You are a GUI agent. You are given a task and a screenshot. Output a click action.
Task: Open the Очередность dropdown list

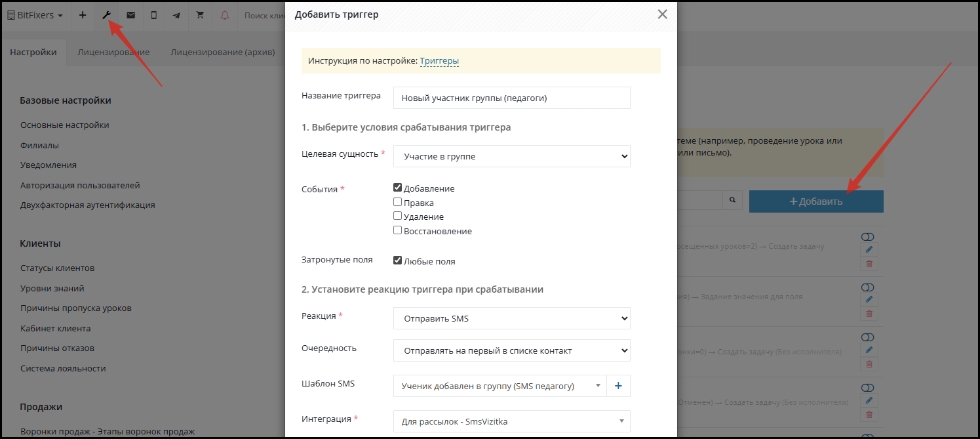pyautogui.click(x=512, y=351)
